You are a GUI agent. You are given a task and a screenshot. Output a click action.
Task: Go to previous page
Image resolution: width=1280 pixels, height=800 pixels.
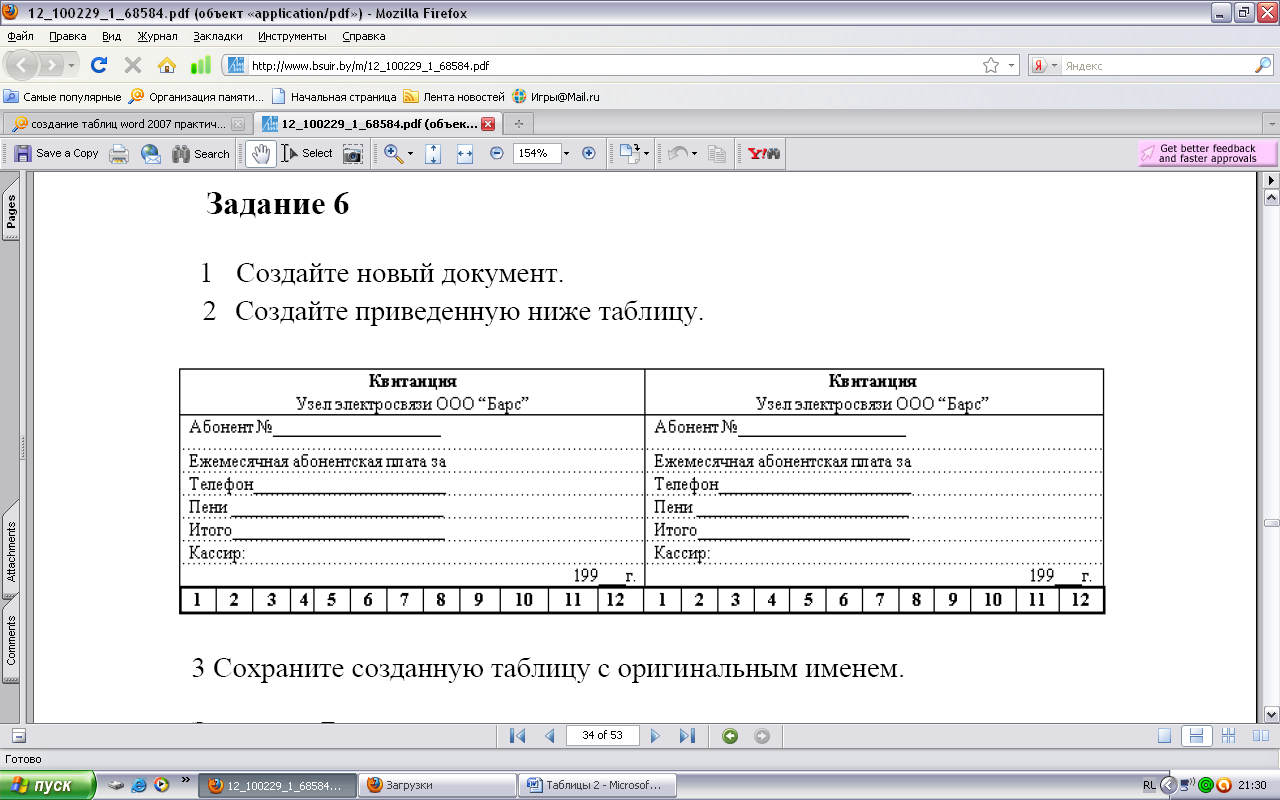coord(549,736)
